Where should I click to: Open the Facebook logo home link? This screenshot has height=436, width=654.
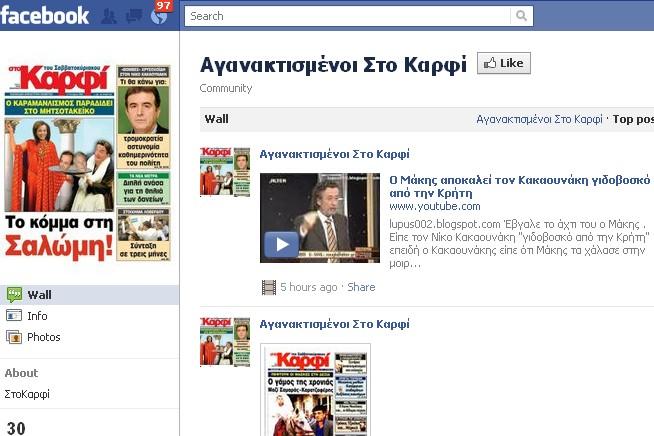[45, 15]
